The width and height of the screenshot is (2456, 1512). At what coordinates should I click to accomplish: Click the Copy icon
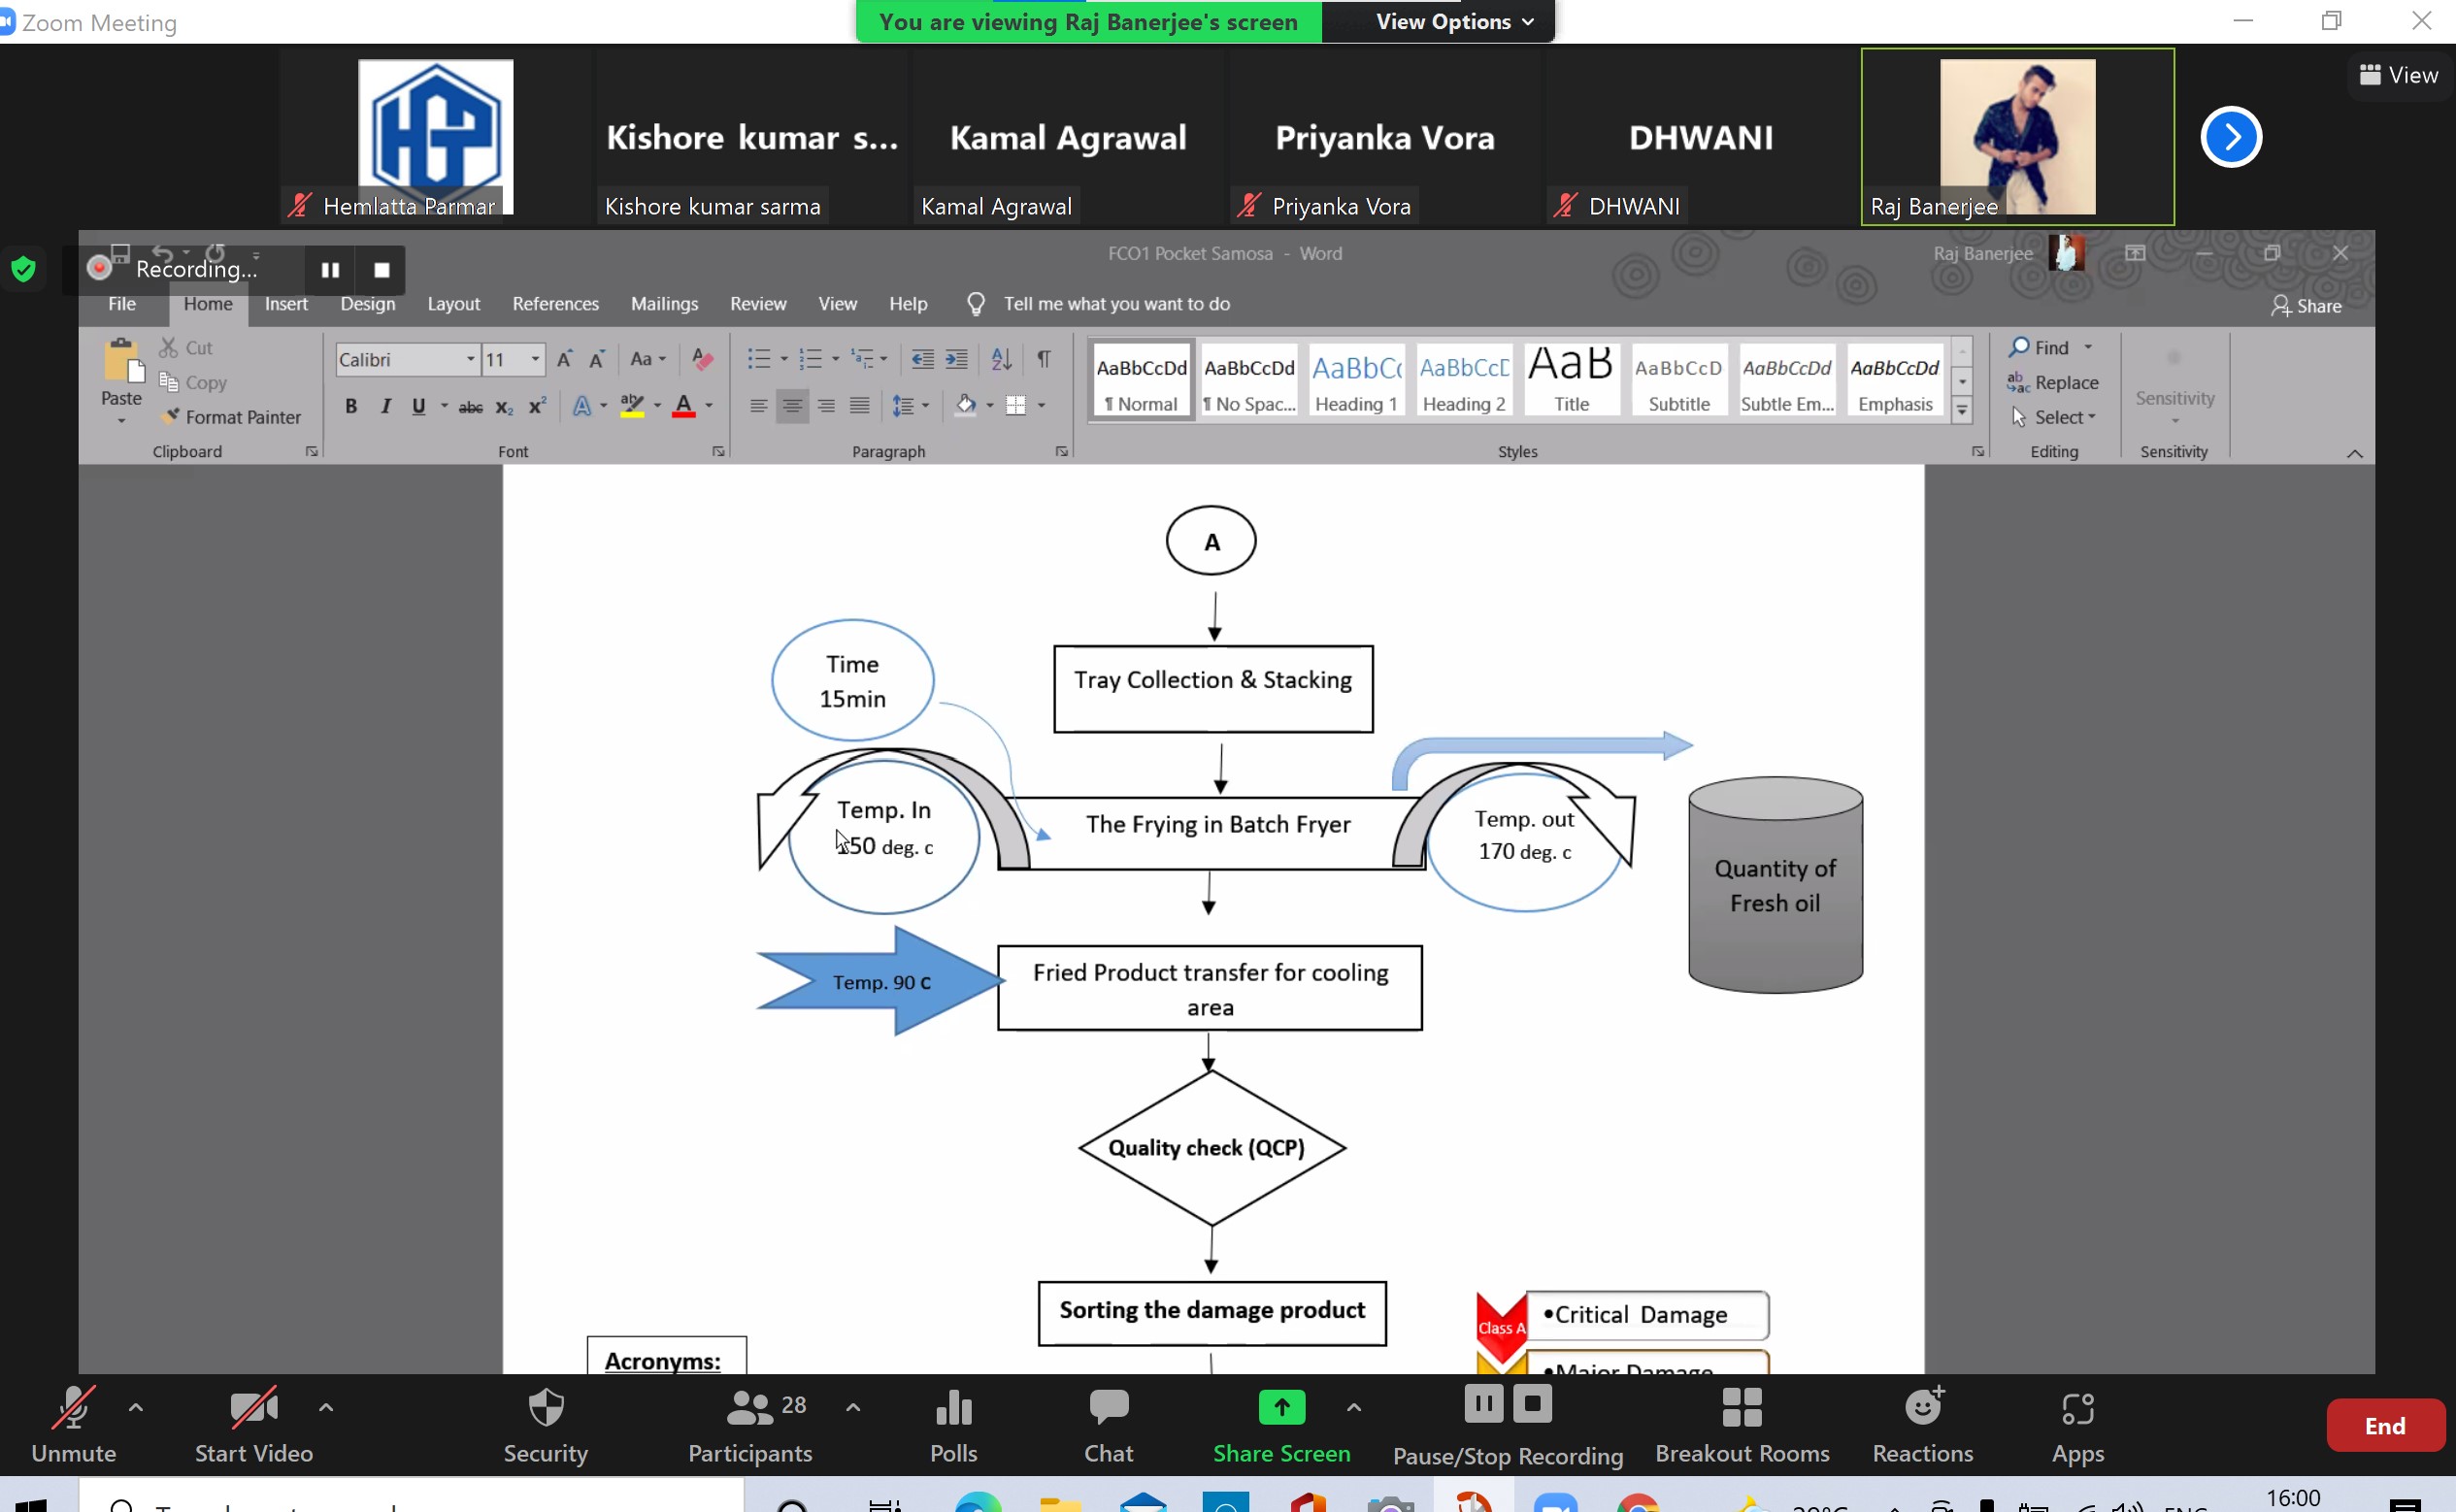pos(169,382)
